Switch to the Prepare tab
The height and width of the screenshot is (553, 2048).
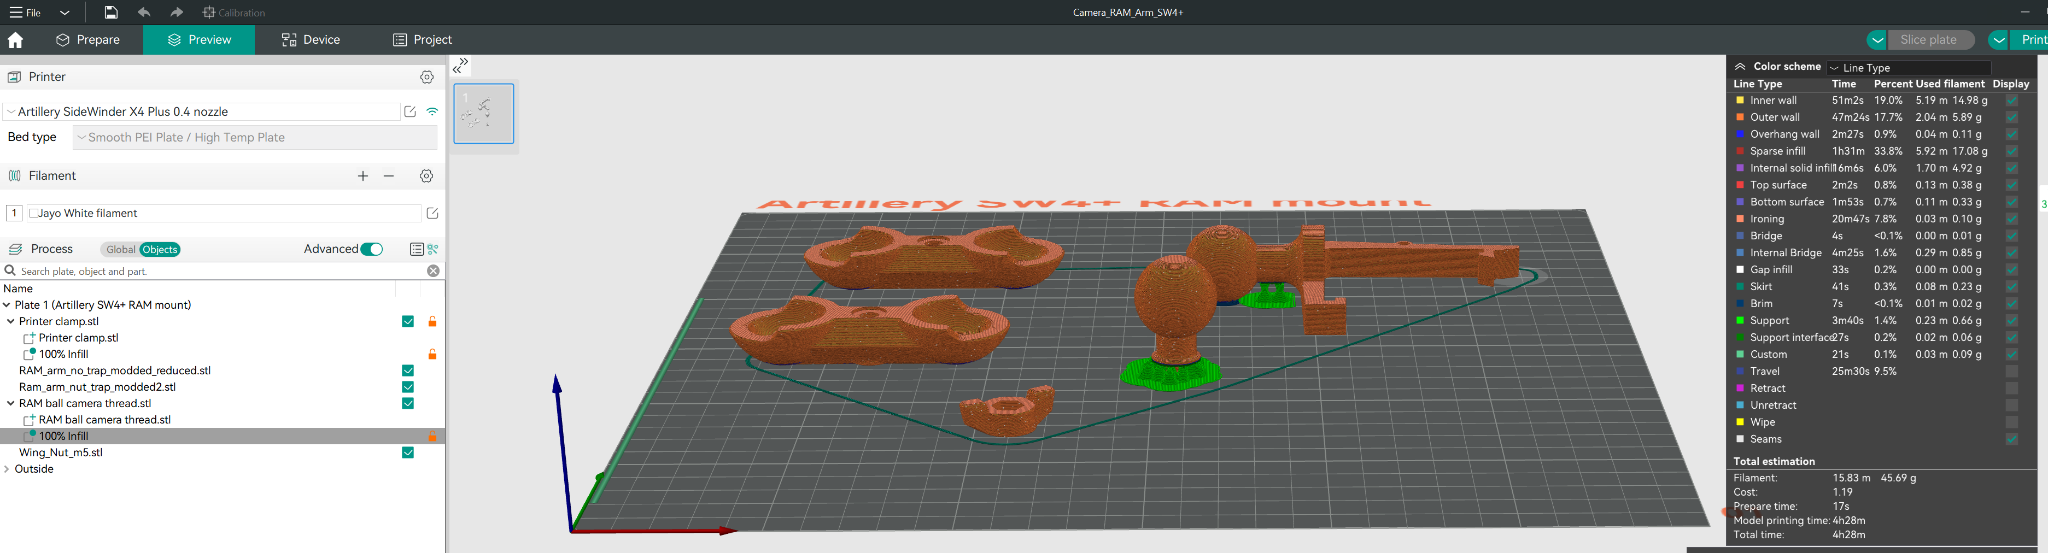click(x=88, y=40)
